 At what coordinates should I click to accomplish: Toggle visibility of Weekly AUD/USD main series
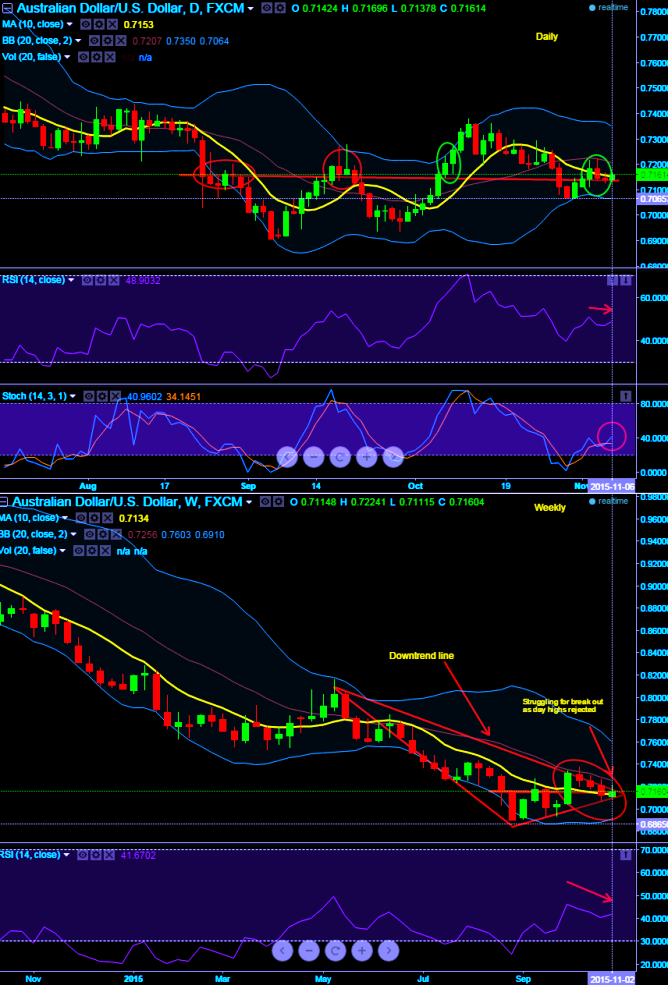pos(265,502)
